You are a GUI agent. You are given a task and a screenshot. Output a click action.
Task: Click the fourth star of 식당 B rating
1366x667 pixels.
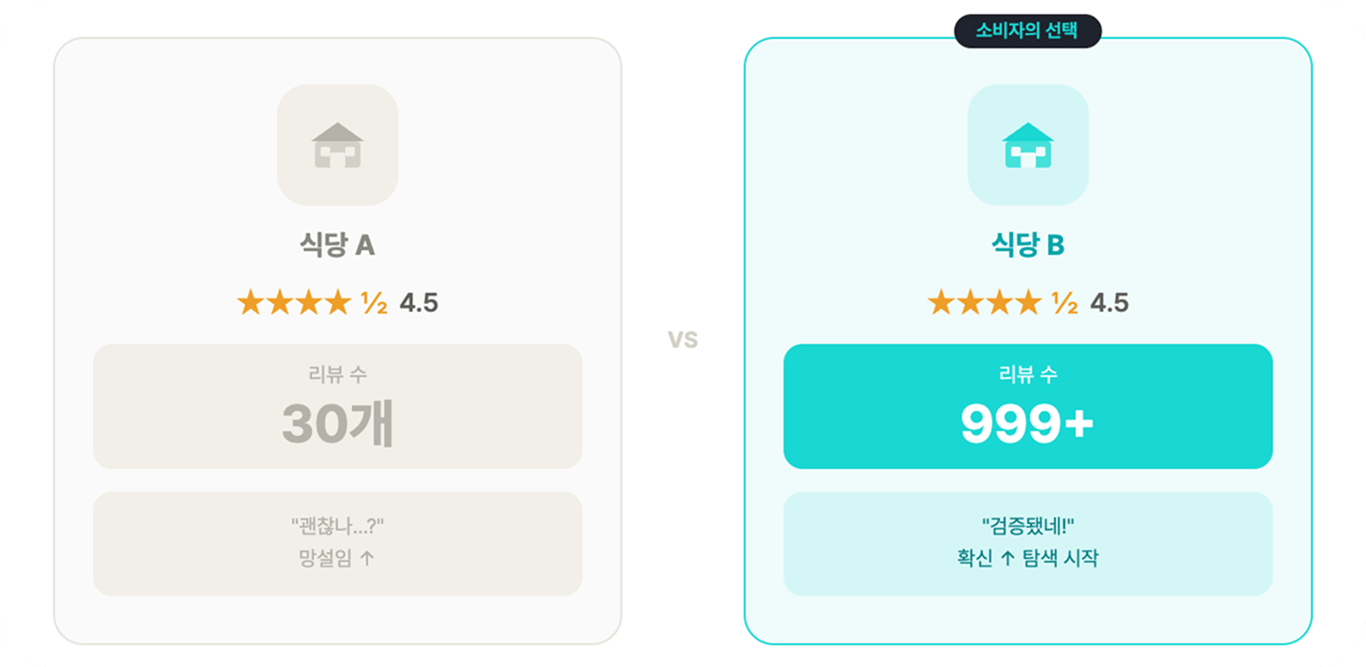click(1029, 302)
